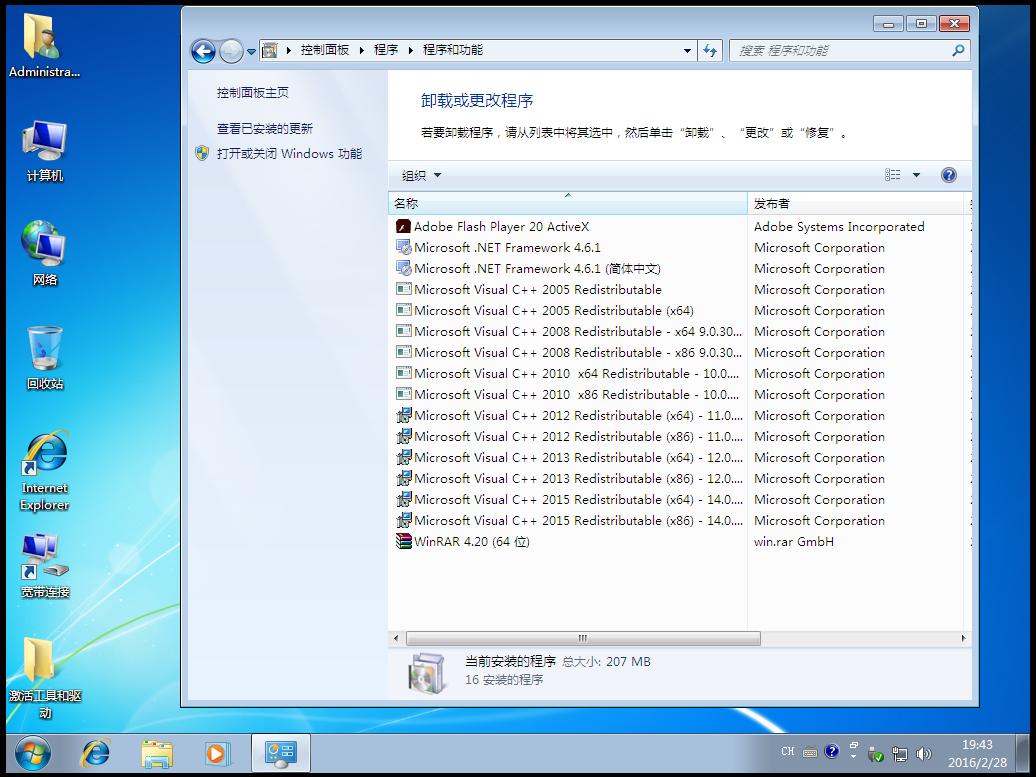
Task: Click the Forward navigation arrow
Action: [231, 51]
